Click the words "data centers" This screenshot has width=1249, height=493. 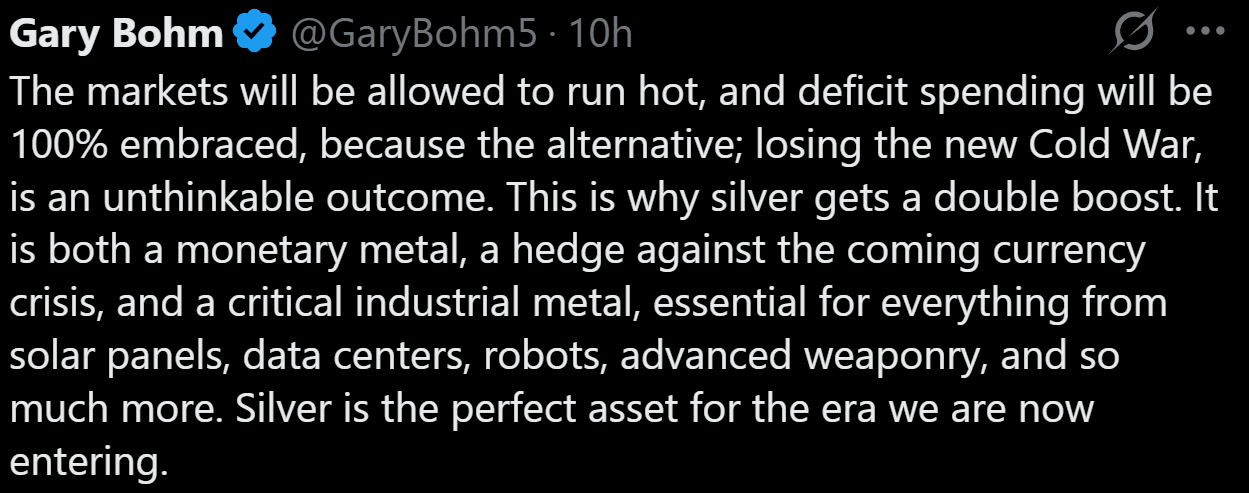tap(342, 357)
